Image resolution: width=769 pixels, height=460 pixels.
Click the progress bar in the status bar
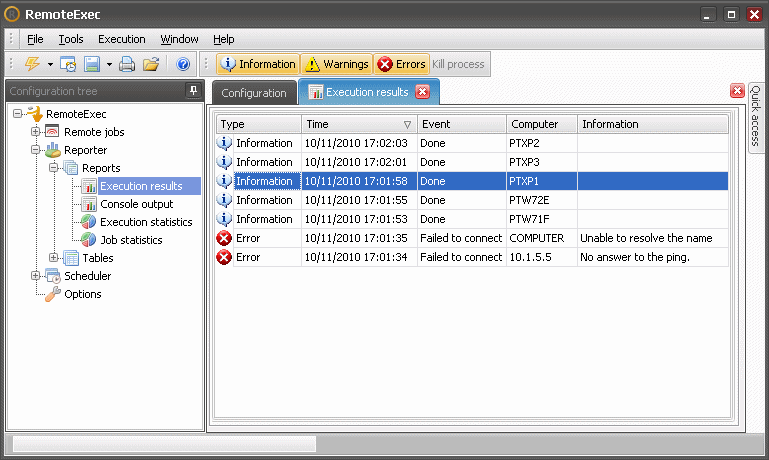tap(164, 444)
